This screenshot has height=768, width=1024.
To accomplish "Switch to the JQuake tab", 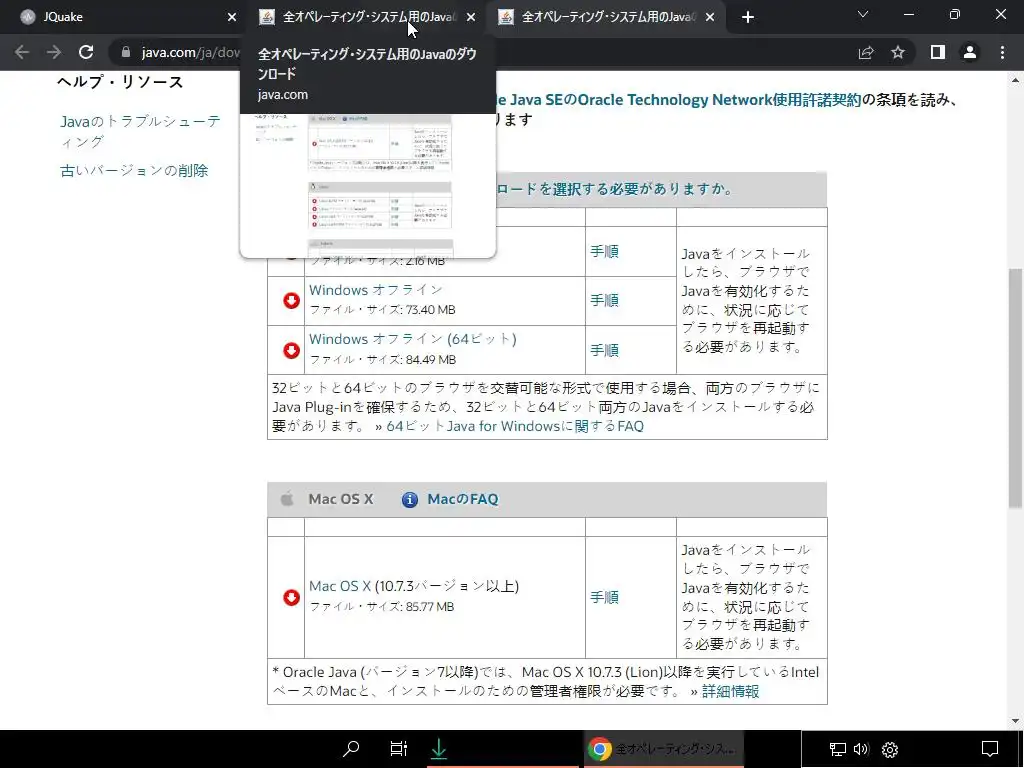I will pos(124,17).
